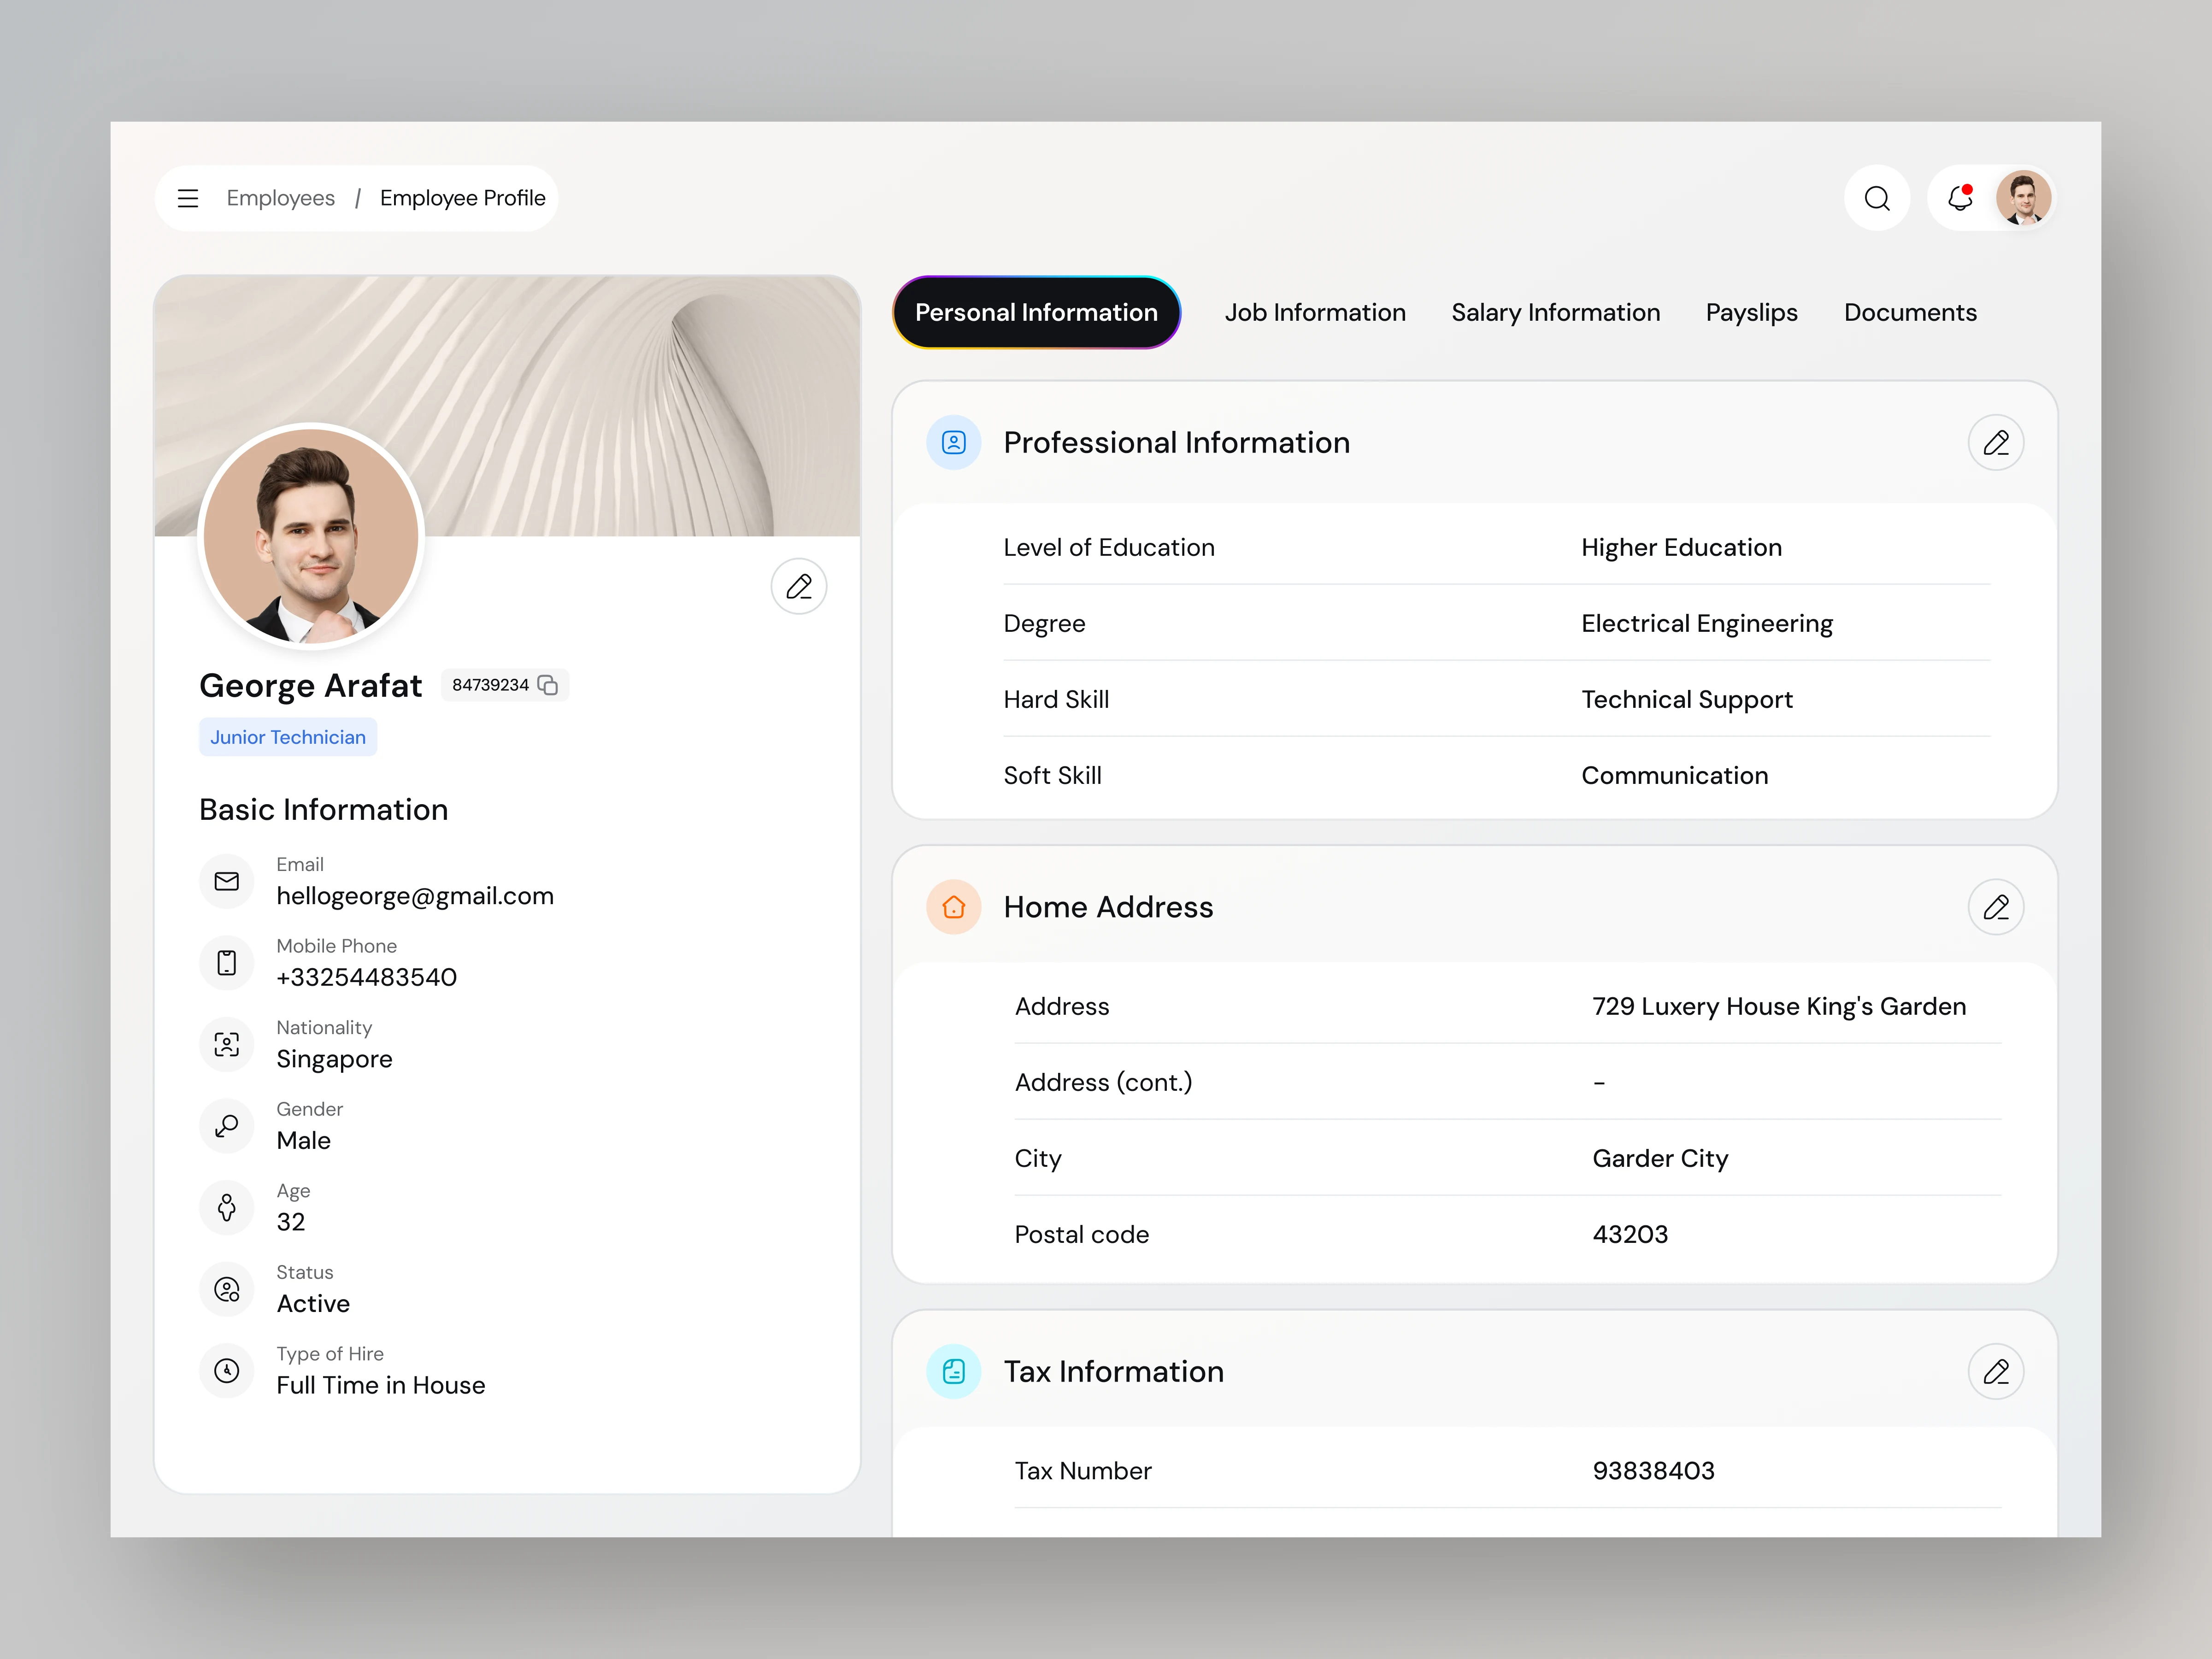Click the Tax Number label
This screenshot has width=2212, height=1659.
pyautogui.click(x=1083, y=1470)
